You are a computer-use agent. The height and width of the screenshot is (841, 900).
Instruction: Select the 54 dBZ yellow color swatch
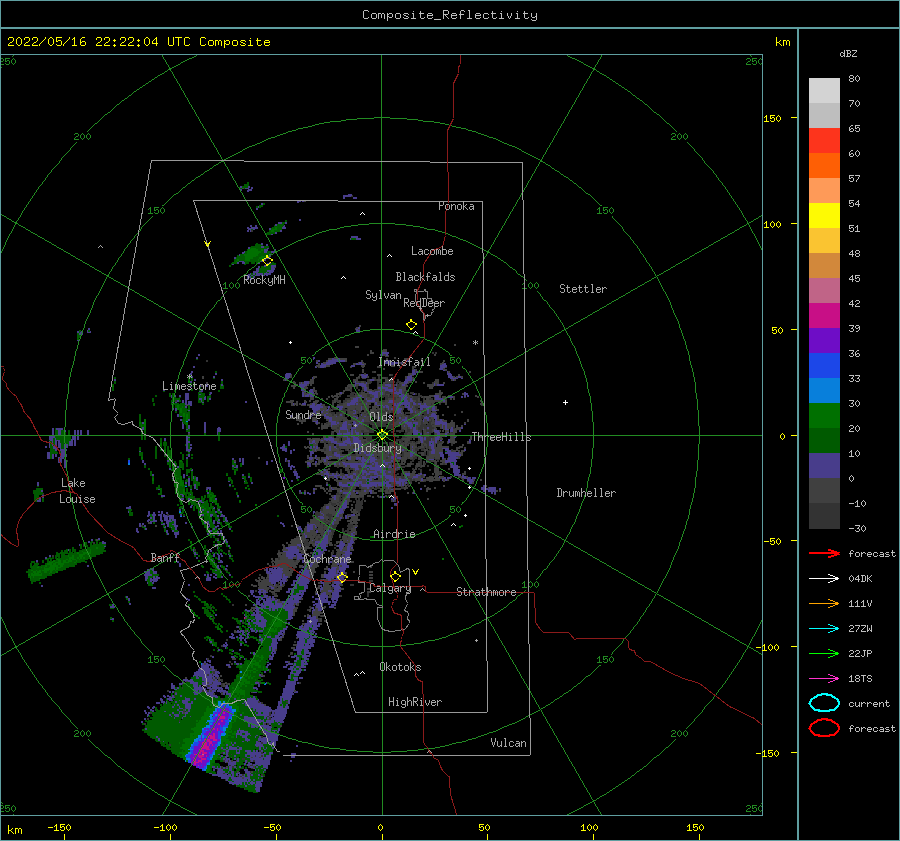[x=824, y=216]
